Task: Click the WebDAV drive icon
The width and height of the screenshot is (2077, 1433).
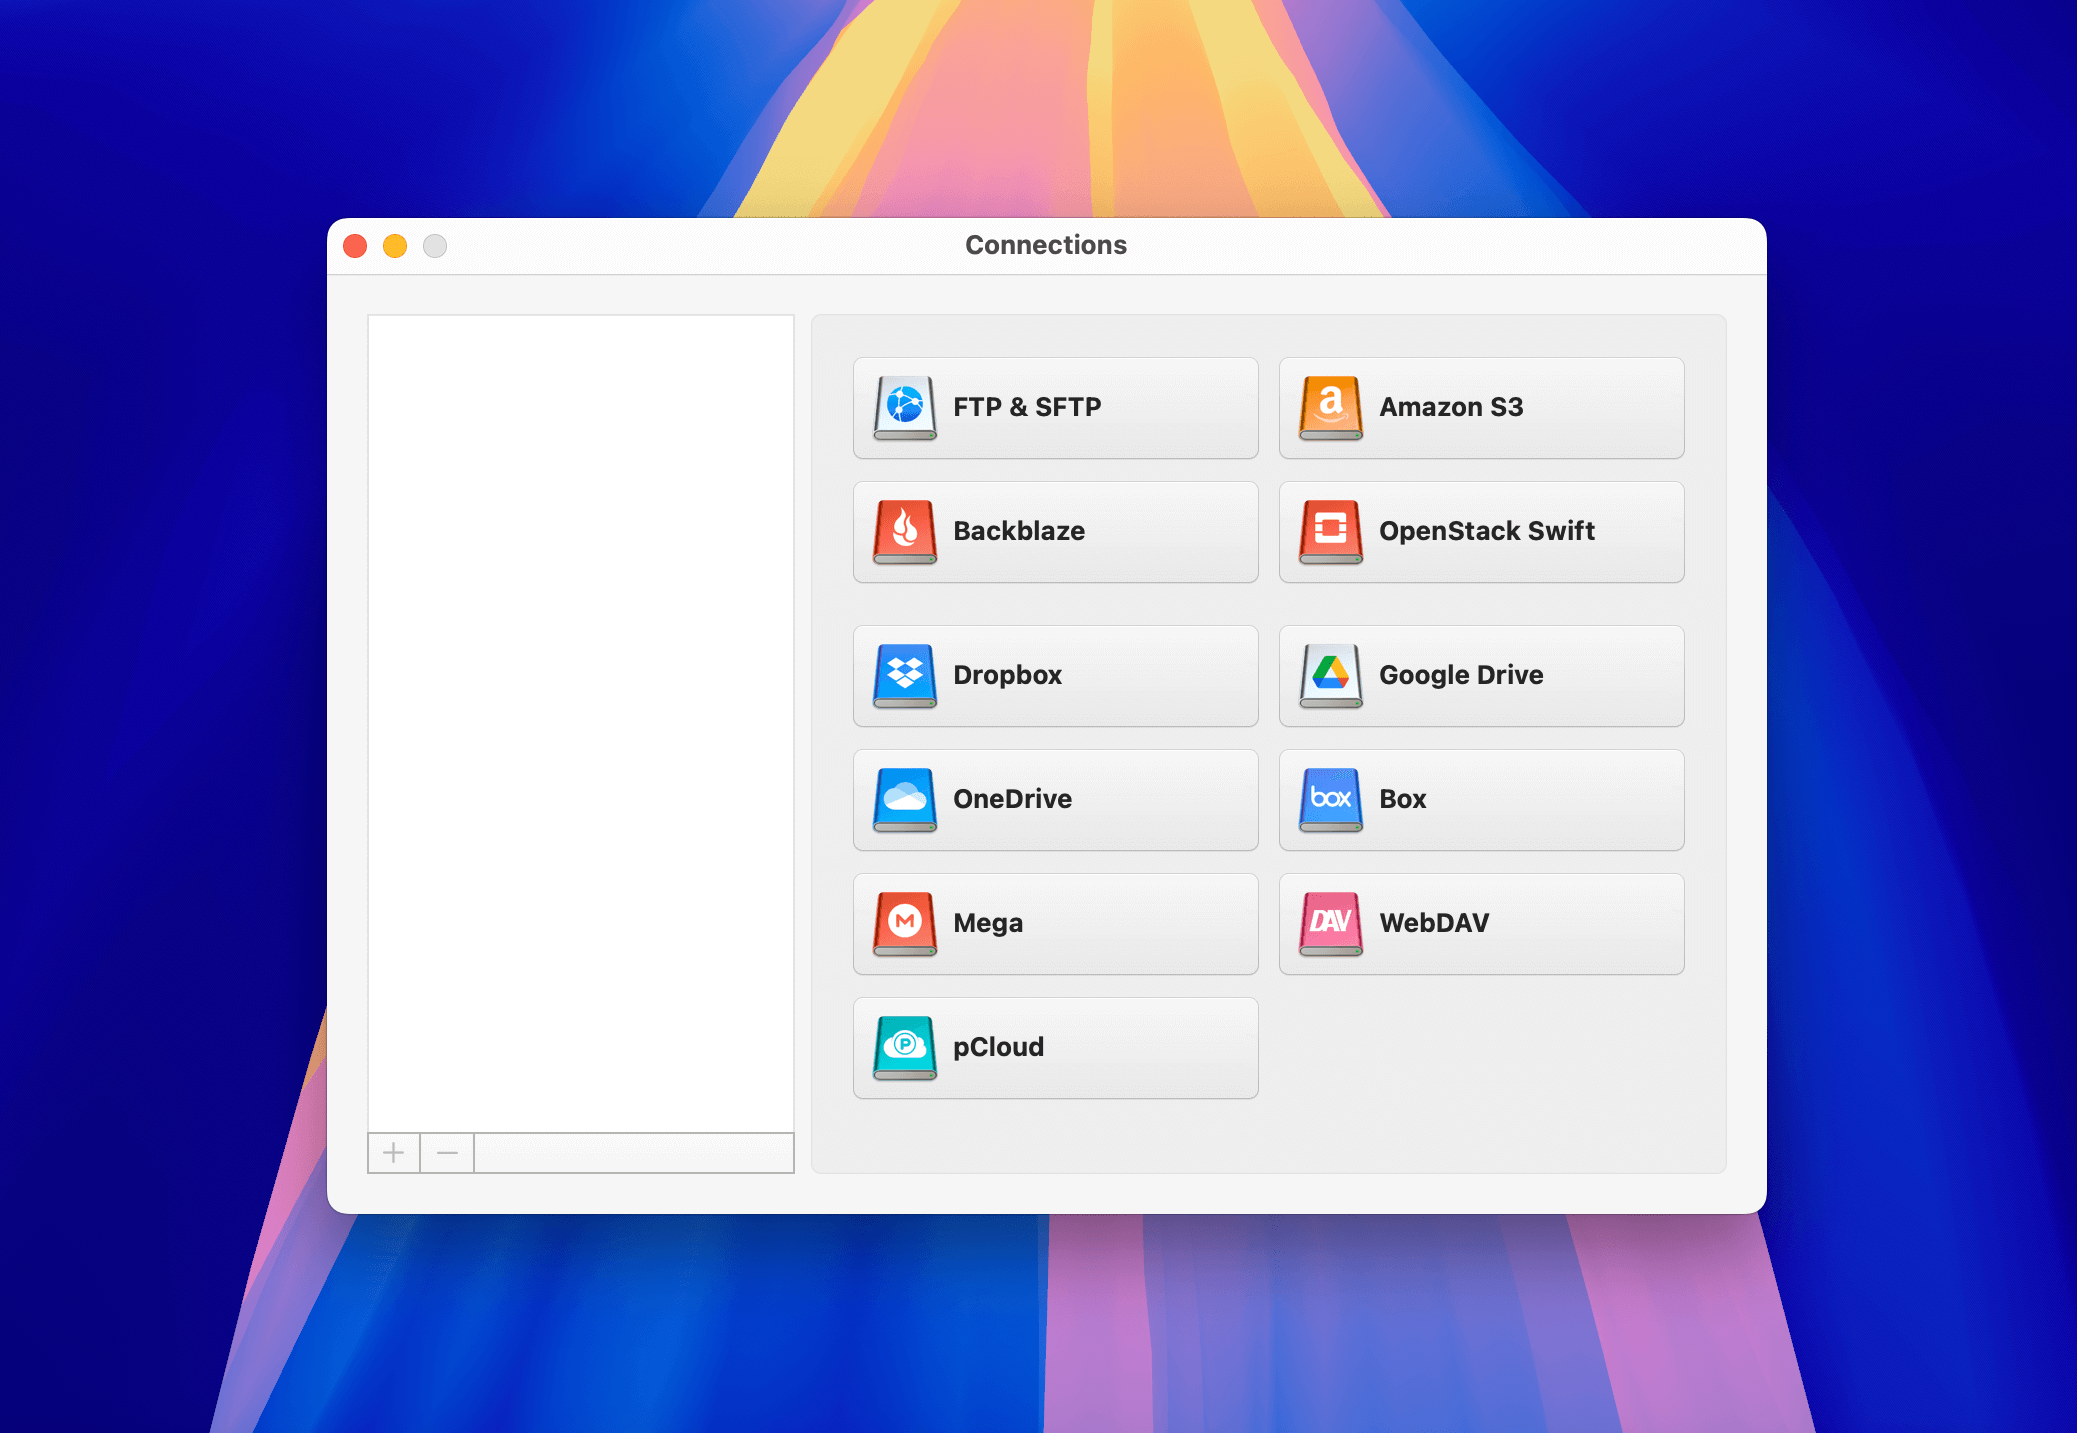Action: click(x=1331, y=924)
